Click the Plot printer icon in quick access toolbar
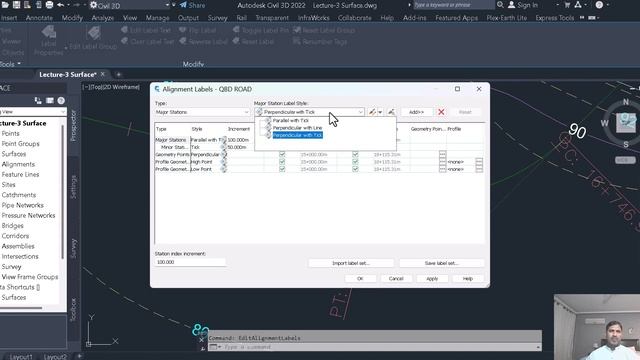This screenshot has height=360, width=640. pyautogui.click(x=49, y=5)
